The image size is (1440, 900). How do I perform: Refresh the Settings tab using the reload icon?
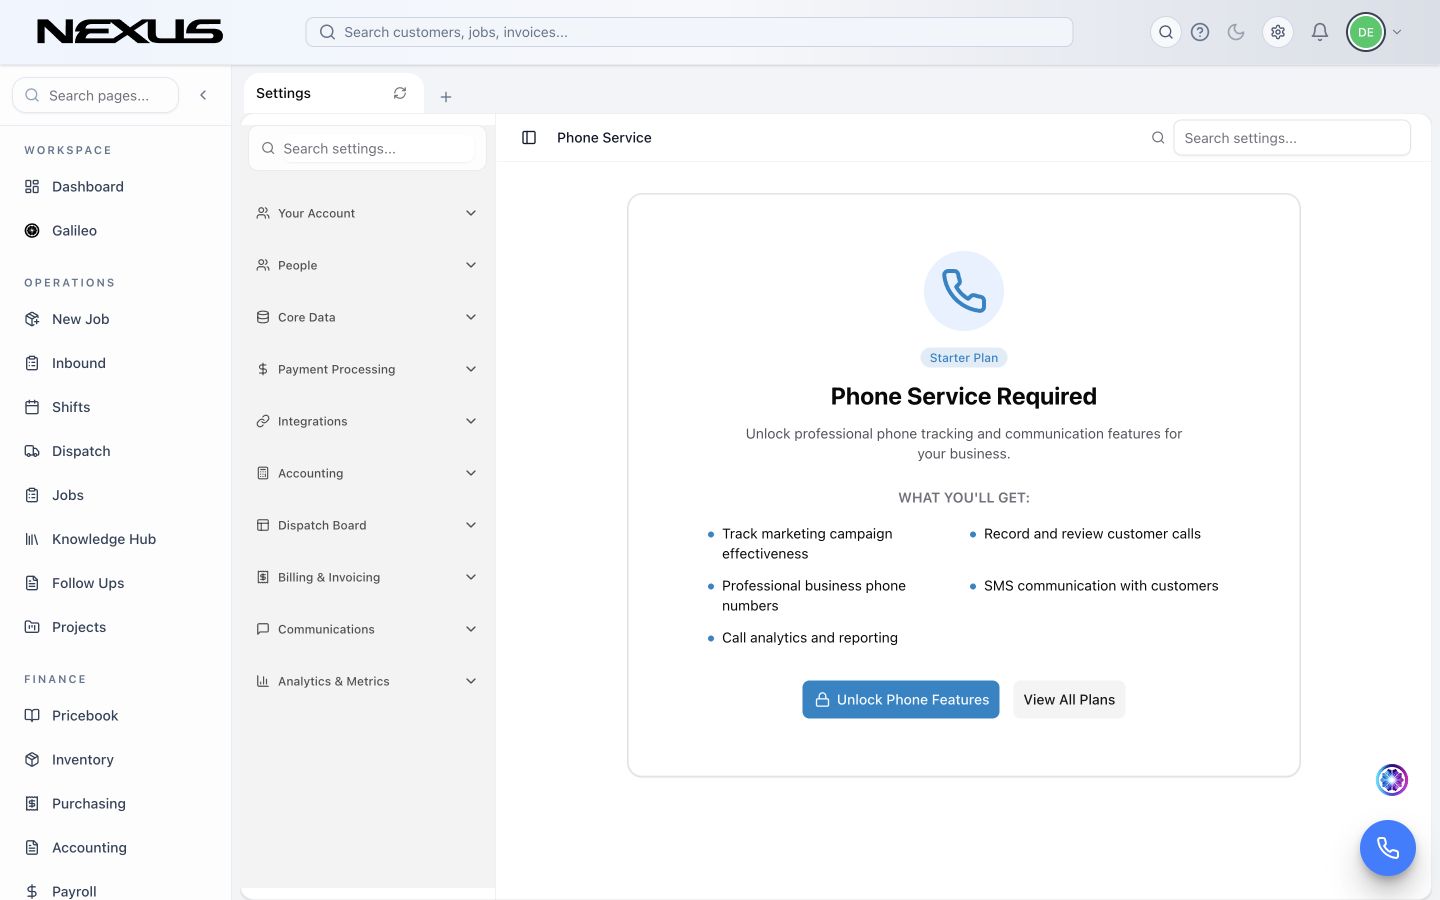point(400,93)
